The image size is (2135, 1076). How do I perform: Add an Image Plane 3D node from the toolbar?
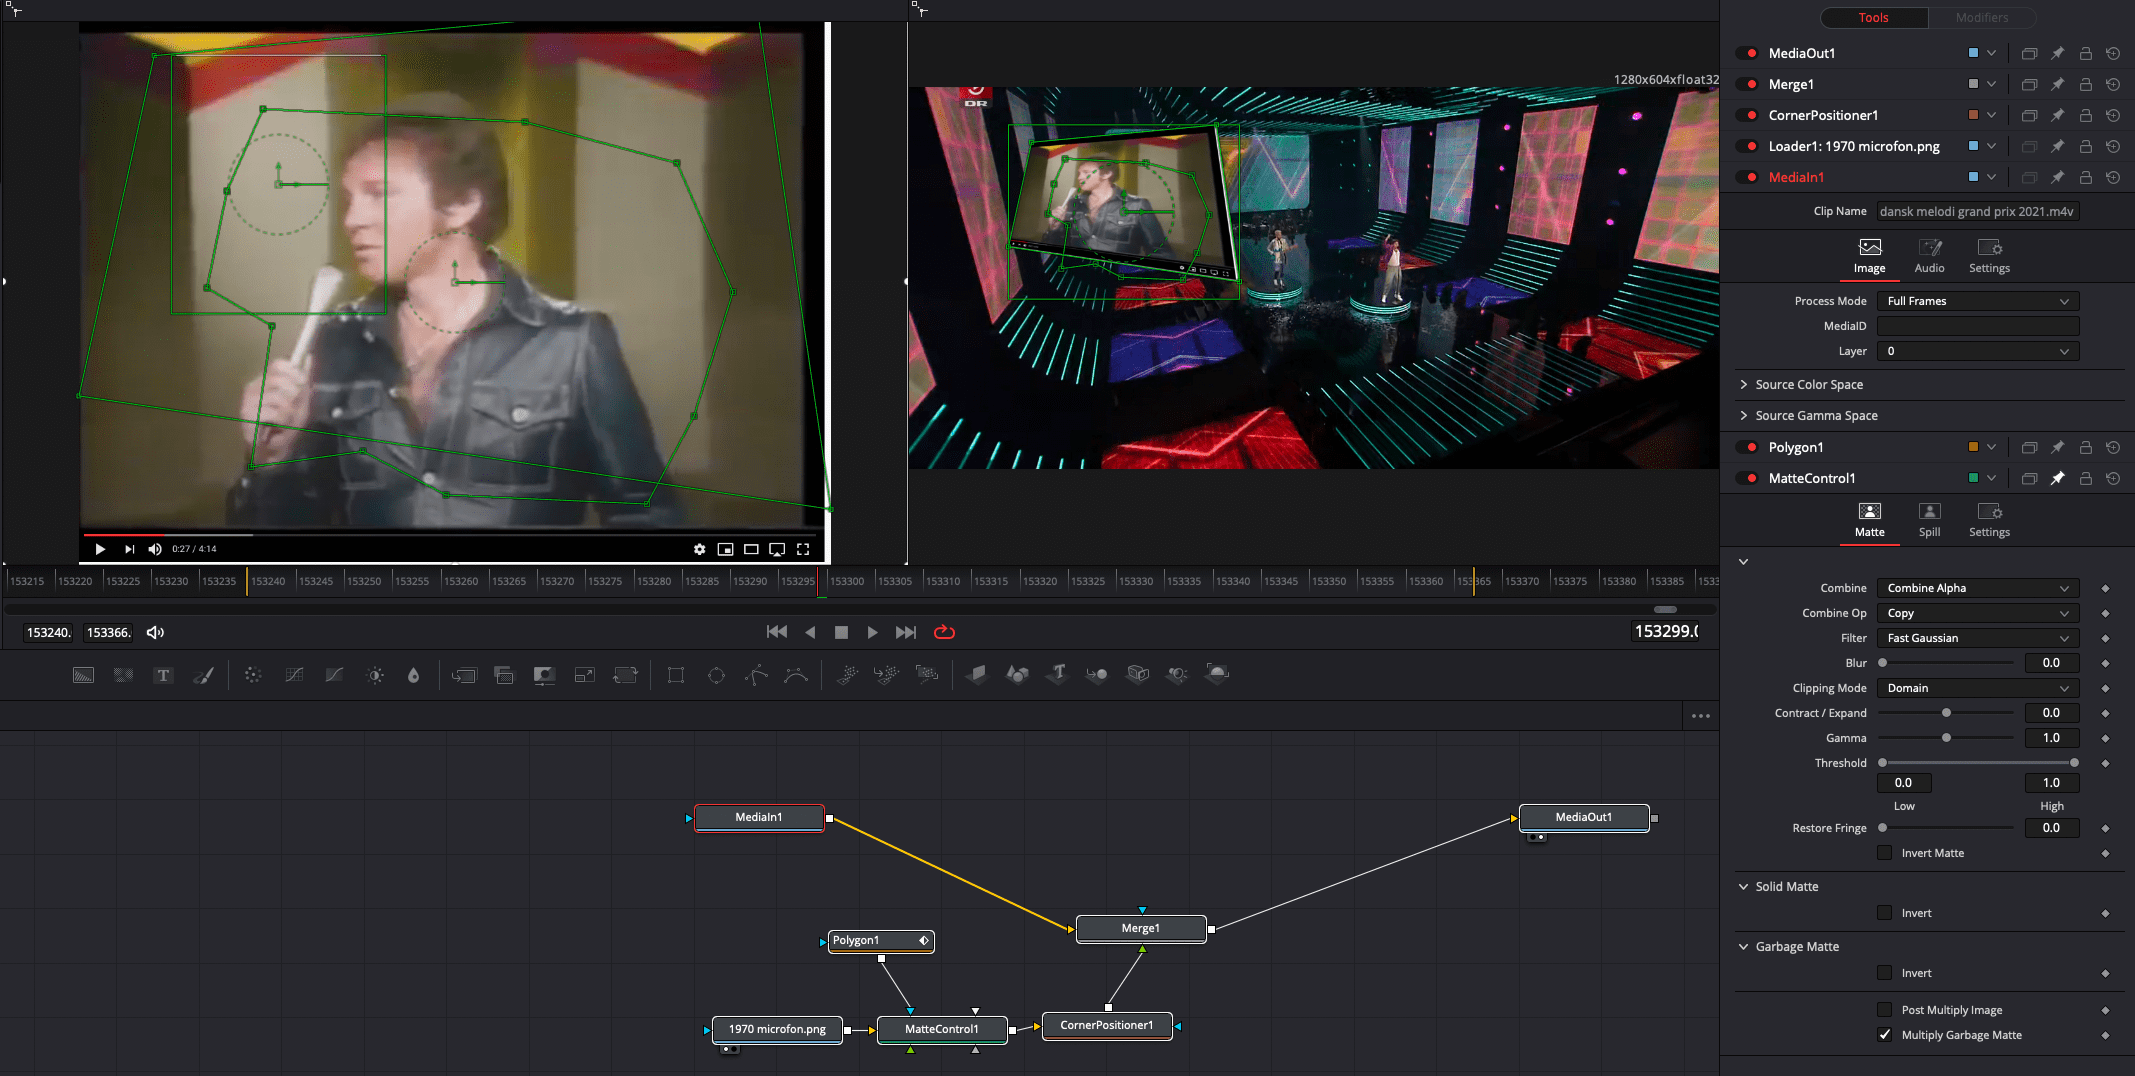coord(977,675)
